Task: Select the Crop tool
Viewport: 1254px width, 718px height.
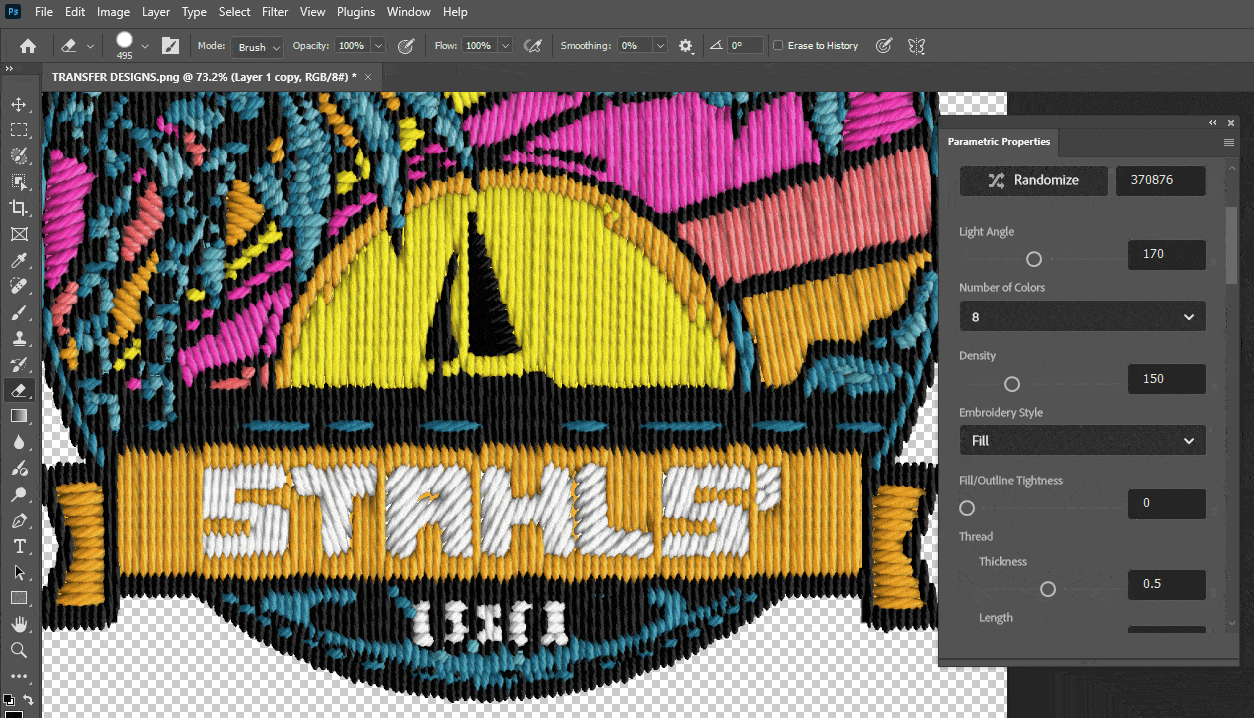Action: [19, 208]
